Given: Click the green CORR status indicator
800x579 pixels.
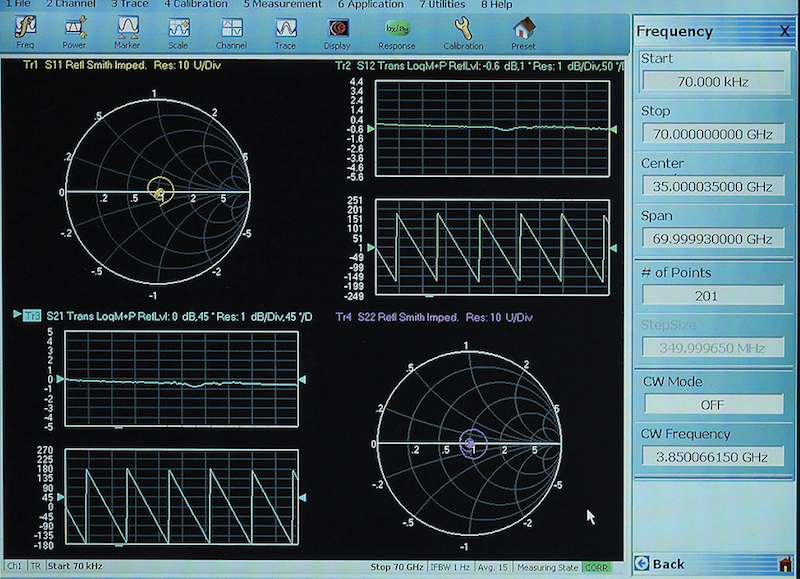Looking at the screenshot, I should (x=596, y=567).
